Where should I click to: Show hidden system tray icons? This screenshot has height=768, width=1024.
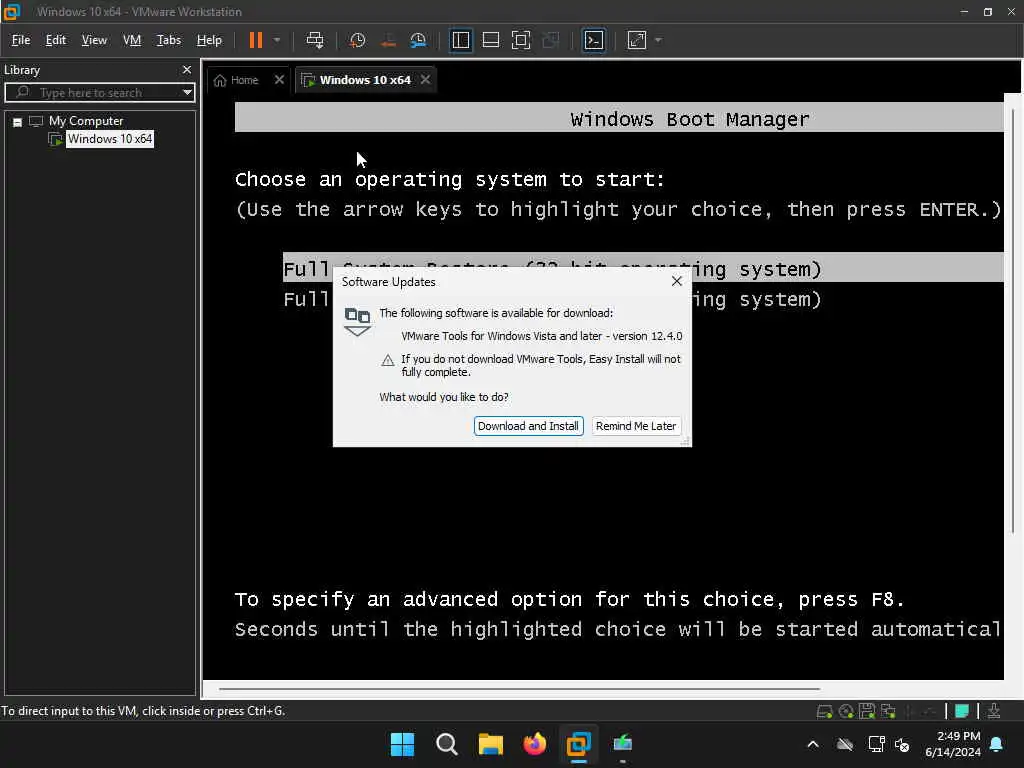(x=813, y=744)
